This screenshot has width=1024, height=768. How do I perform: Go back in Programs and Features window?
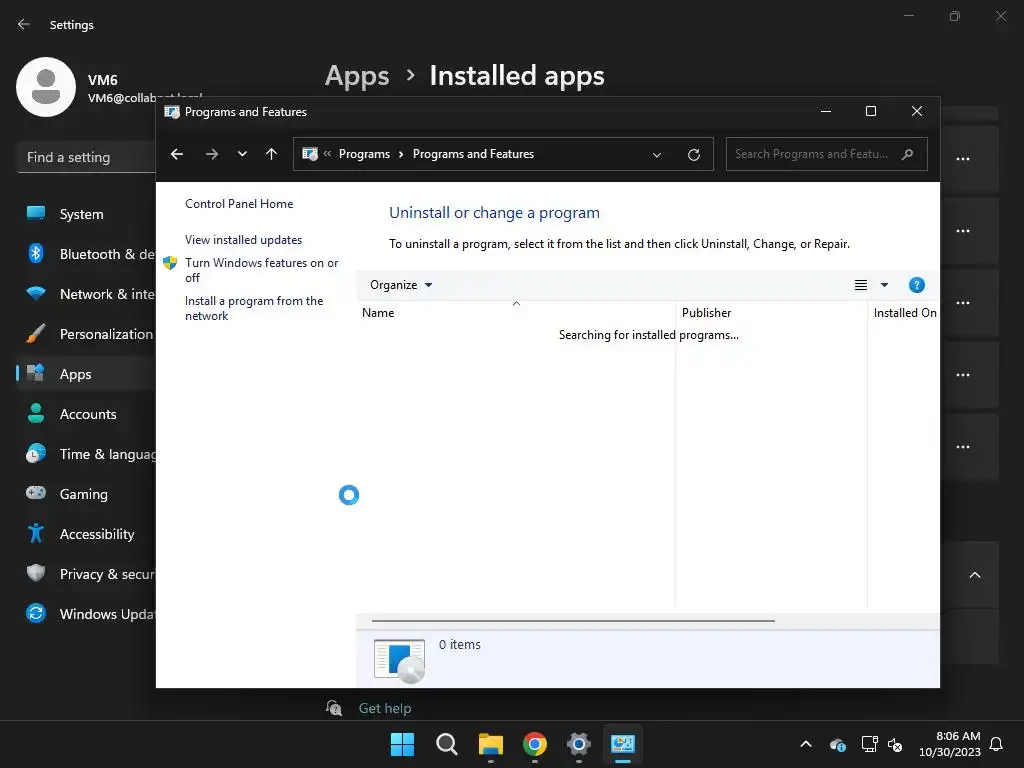[176, 154]
